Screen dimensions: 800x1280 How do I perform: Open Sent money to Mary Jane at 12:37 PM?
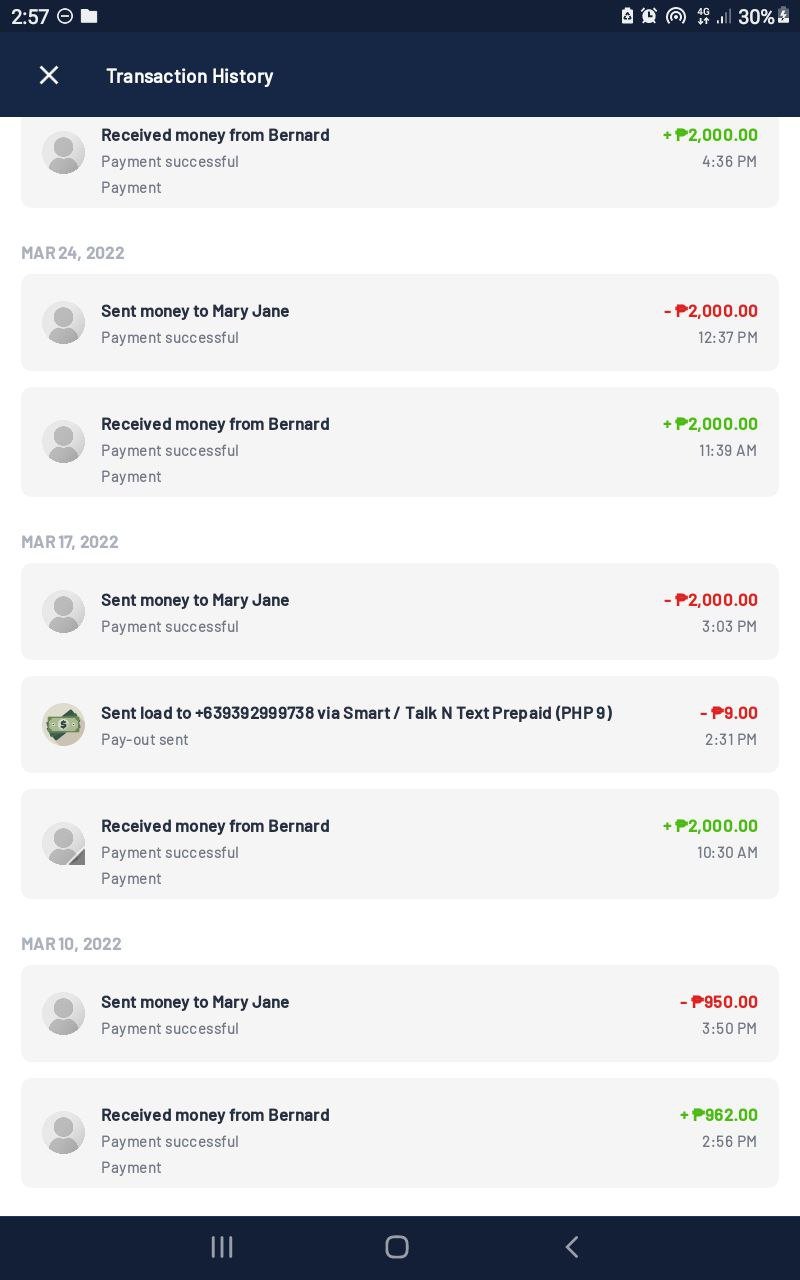[x=400, y=322]
